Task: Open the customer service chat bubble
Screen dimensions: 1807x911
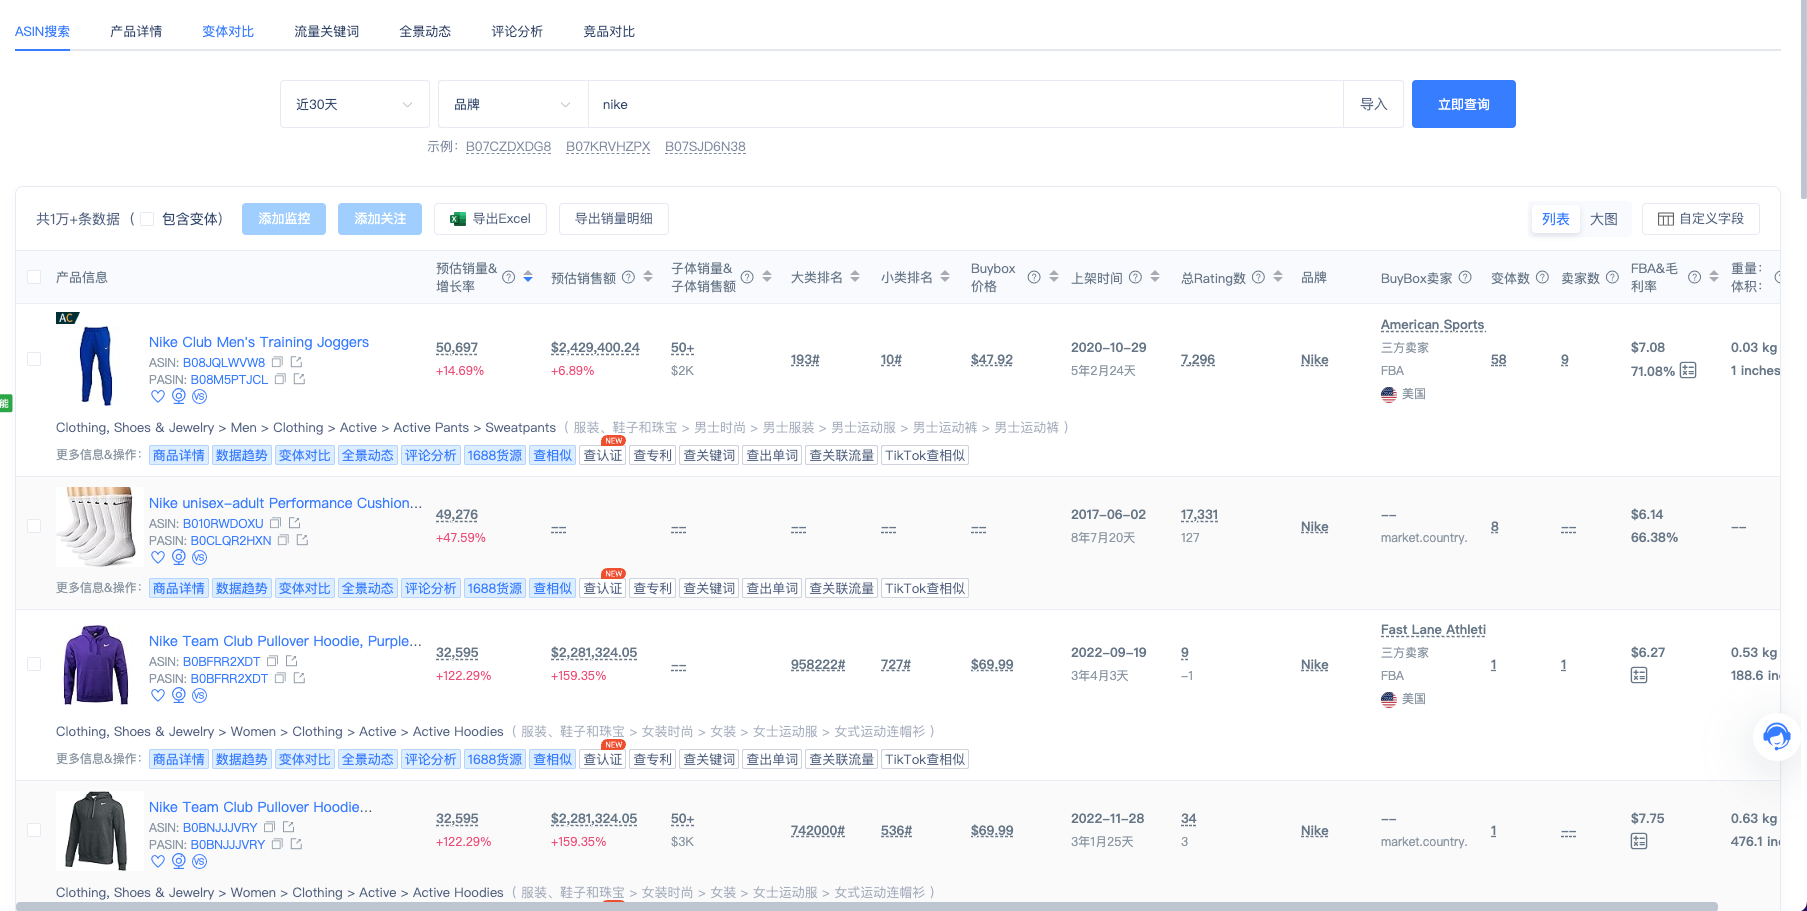Action: [x=1777, y=737]
